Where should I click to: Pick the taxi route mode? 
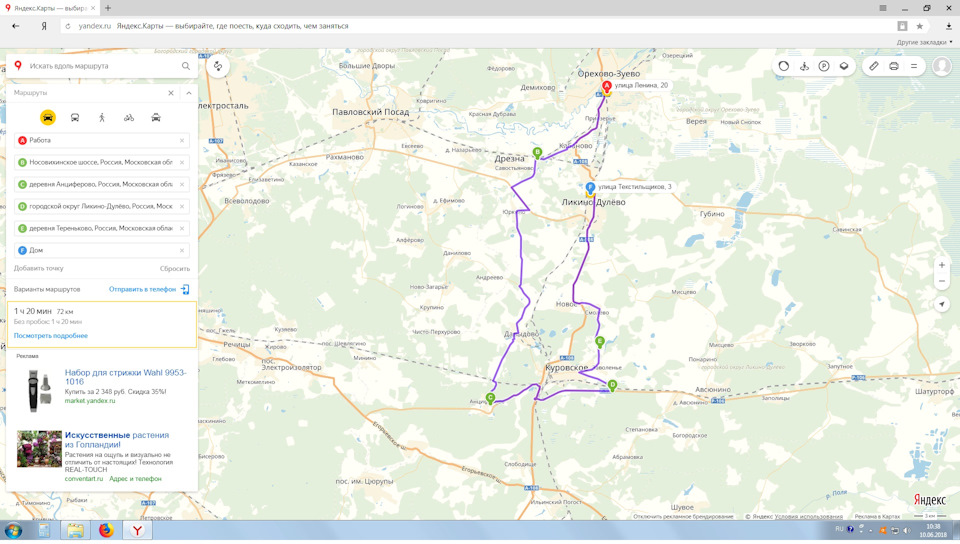click(x=156, y=117)
